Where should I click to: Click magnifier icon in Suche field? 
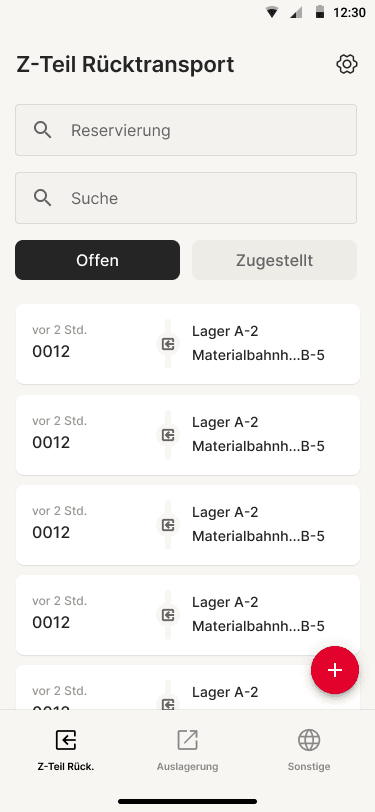(x=42, y=198)
